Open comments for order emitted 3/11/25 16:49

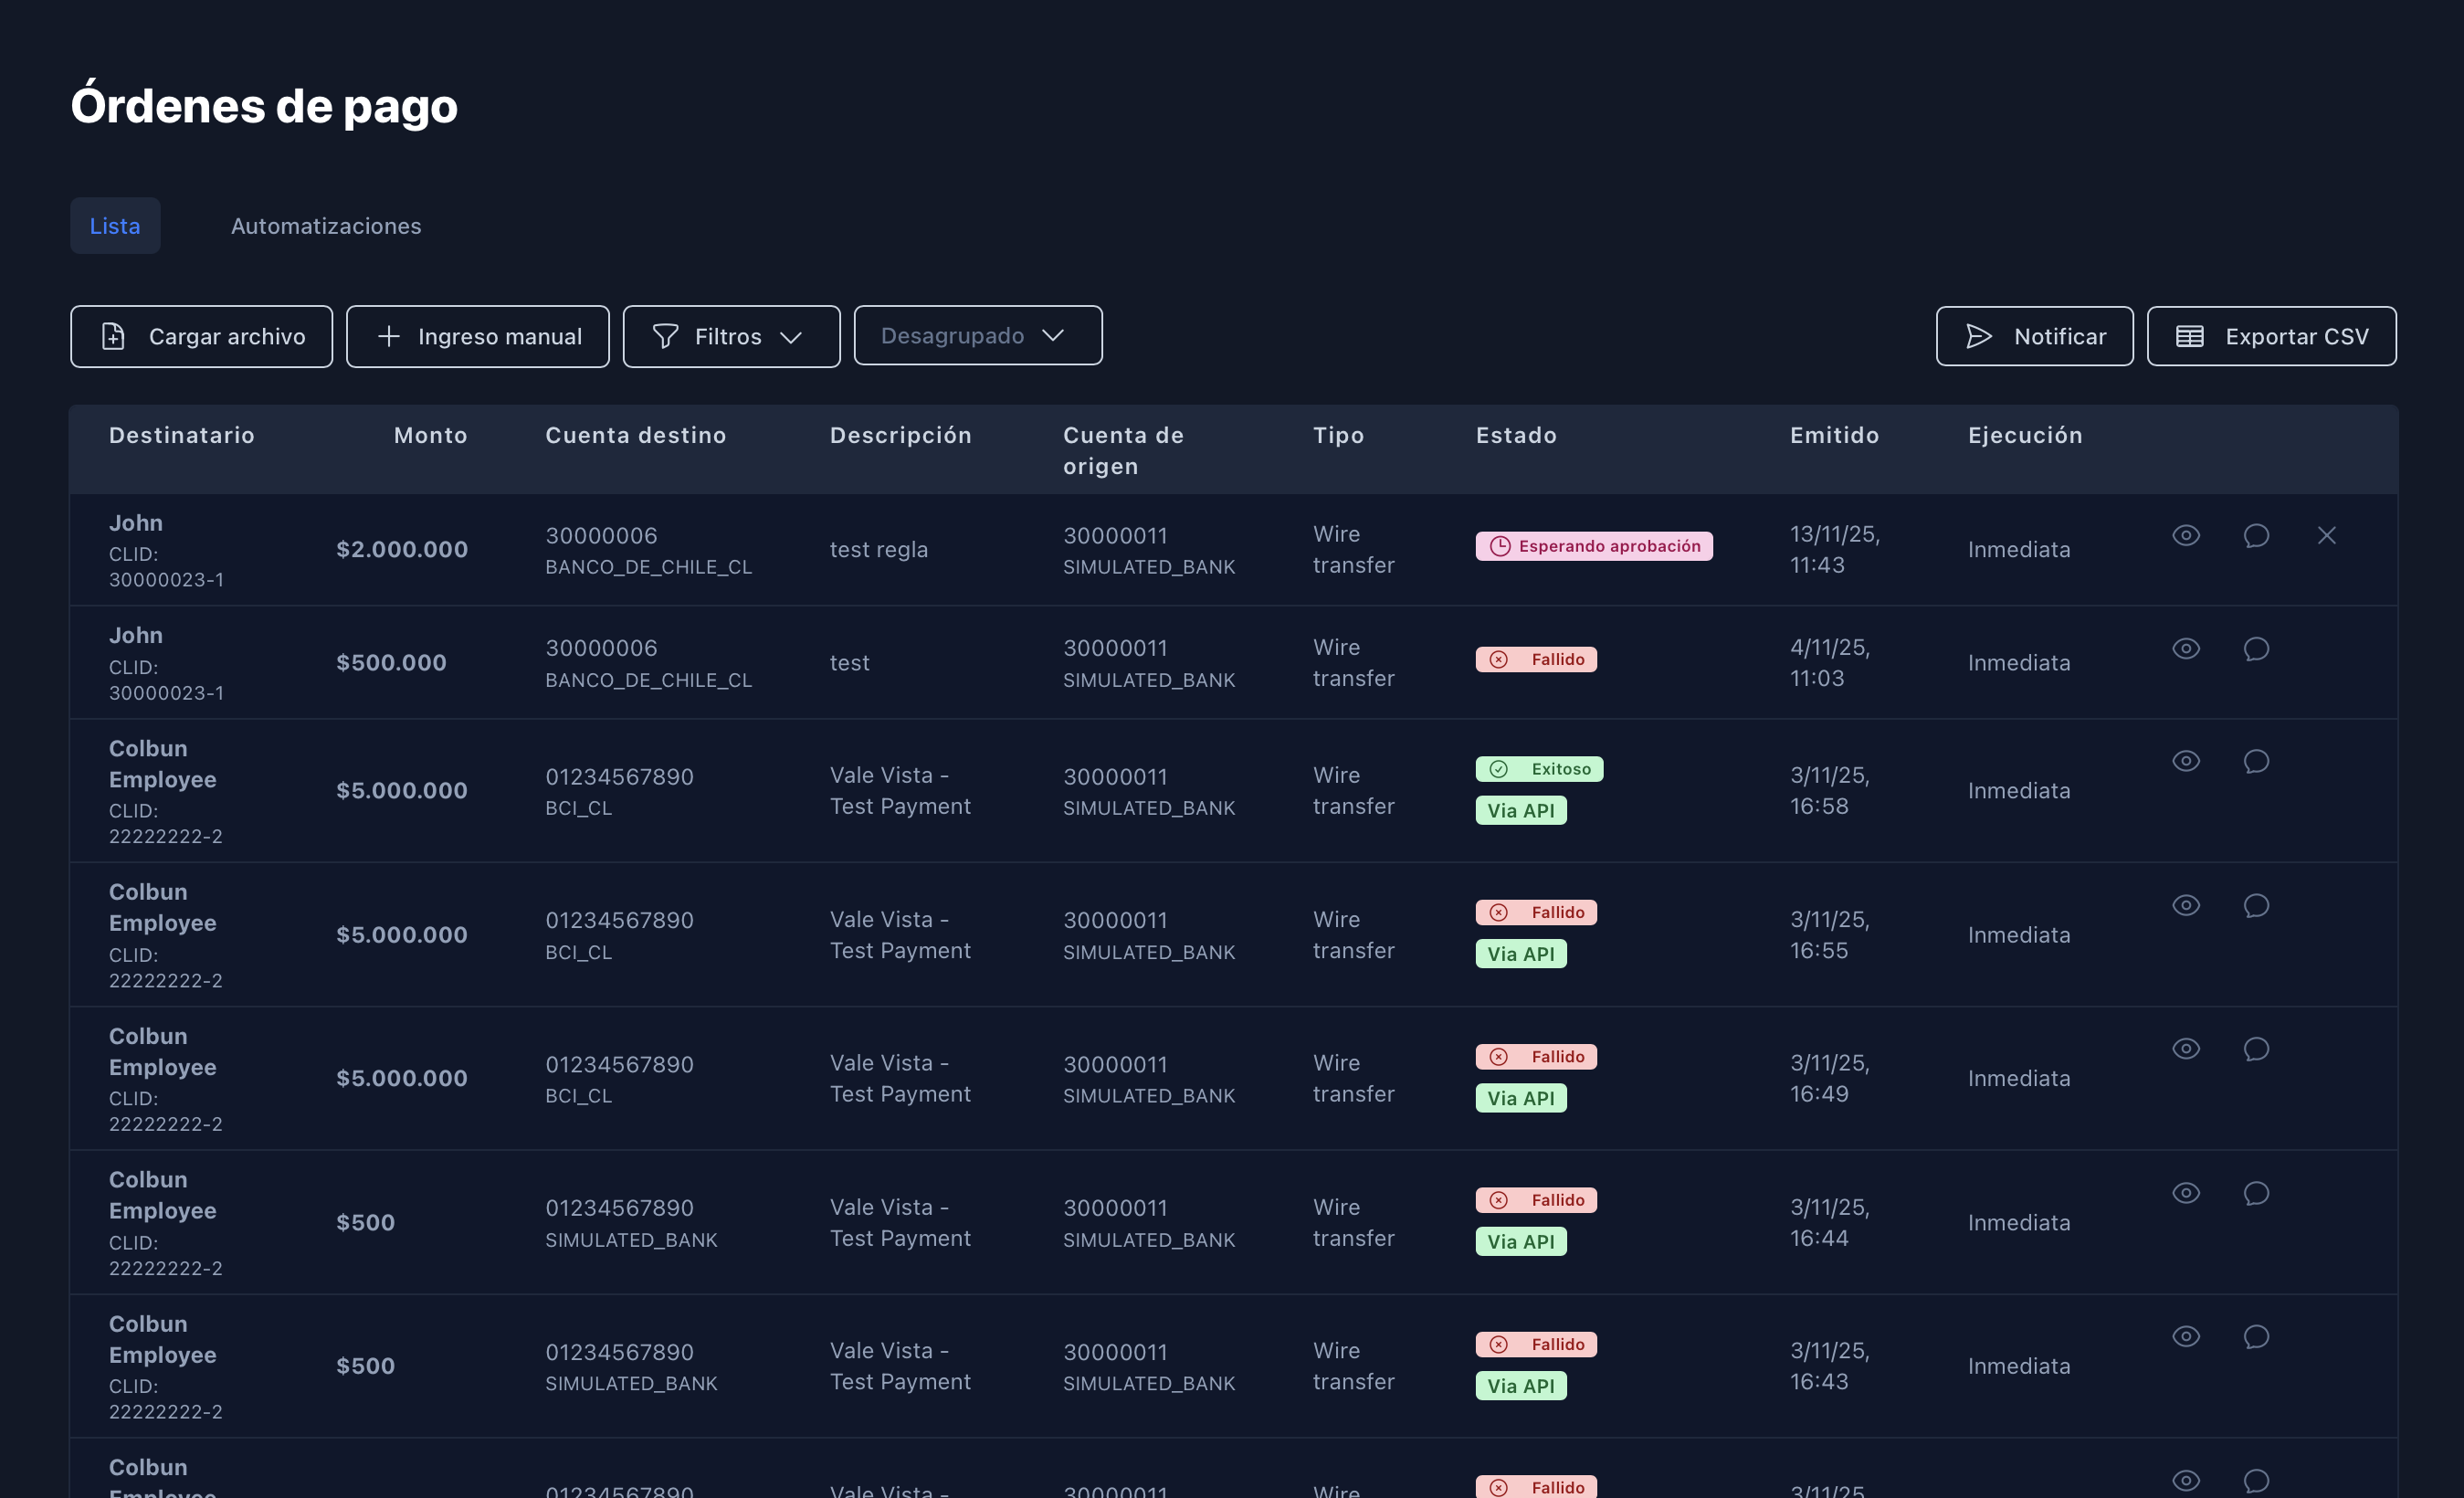click(x=2256, y=1048)
